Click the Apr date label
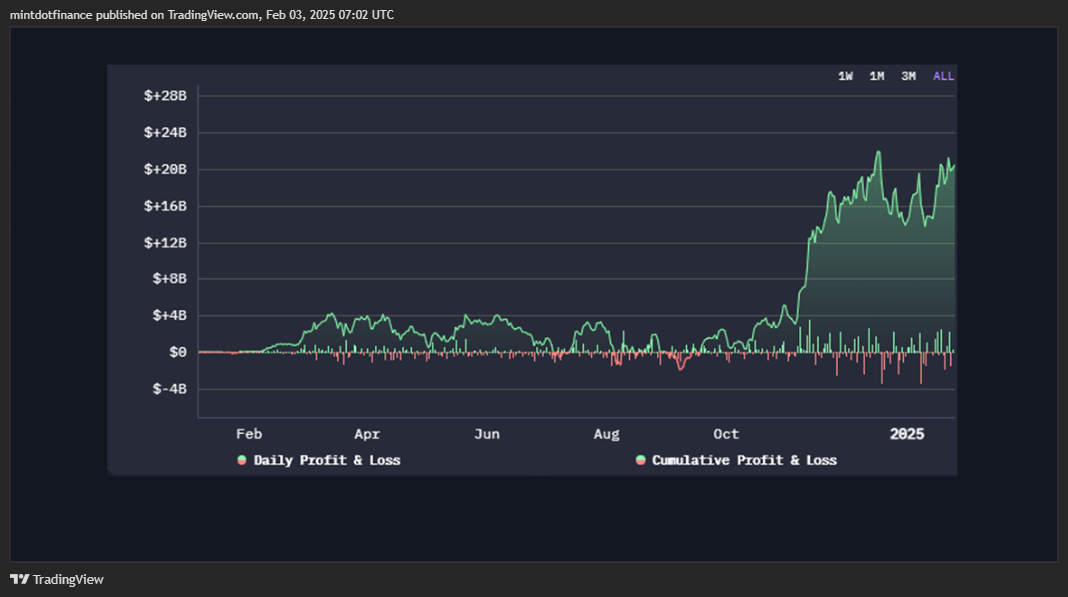Screen dimensions: 1068x597 coord(367,434)
